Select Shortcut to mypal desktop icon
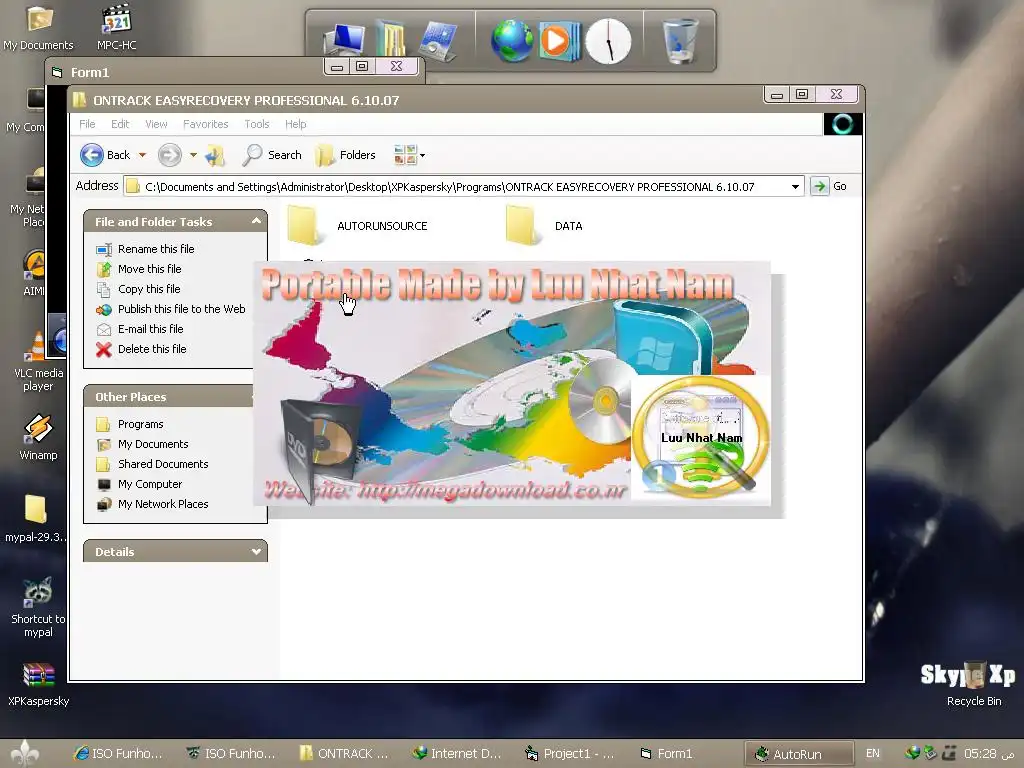Image resolution: width=1024 pixels, height=768 pixels. click(x=39, y=607)
